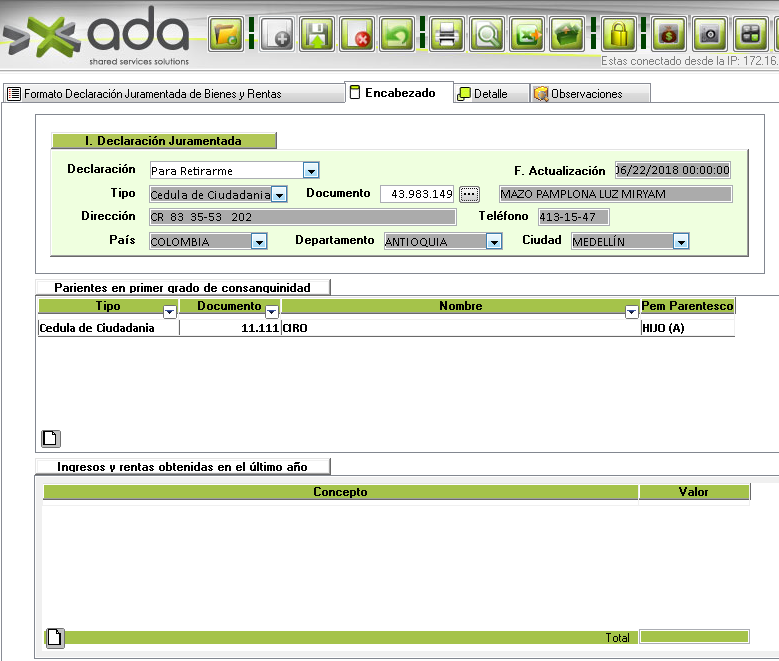Screen dimensions: 779x661
Task: Click the ellipsis lookup button beside Documento
Action: click(x=470, y=194)
